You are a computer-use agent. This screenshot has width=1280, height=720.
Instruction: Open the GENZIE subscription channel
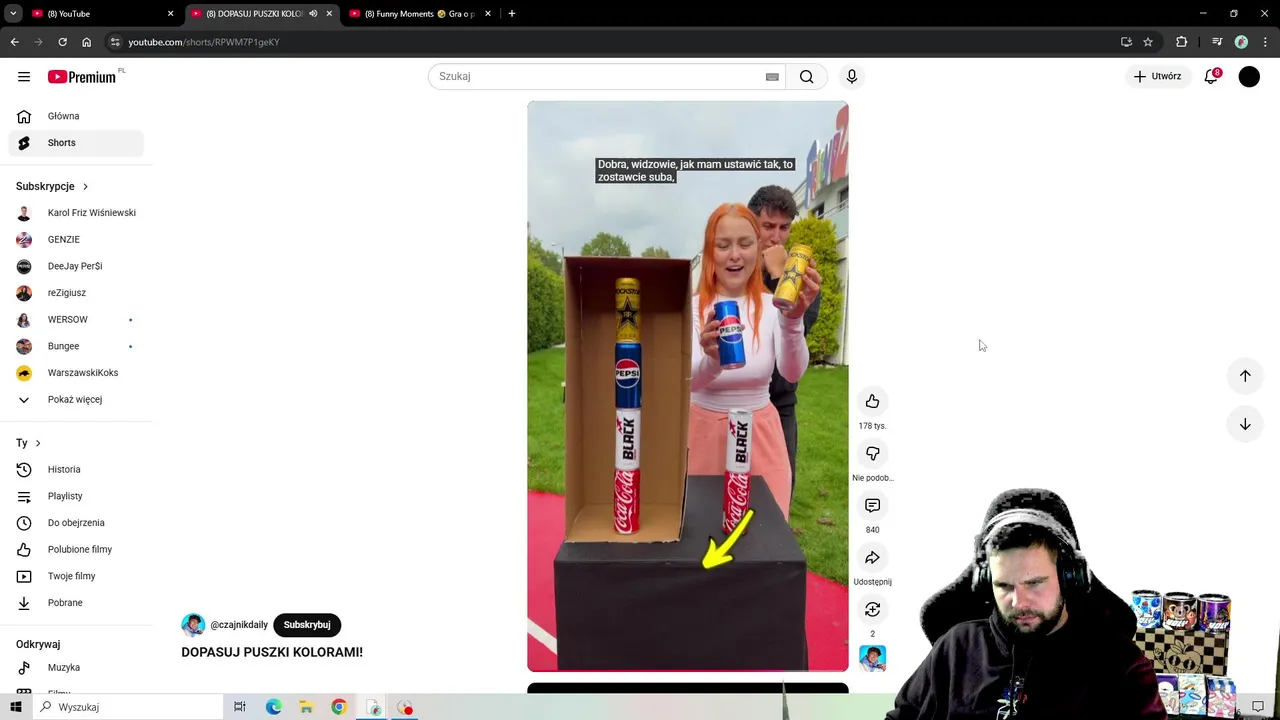76,240
